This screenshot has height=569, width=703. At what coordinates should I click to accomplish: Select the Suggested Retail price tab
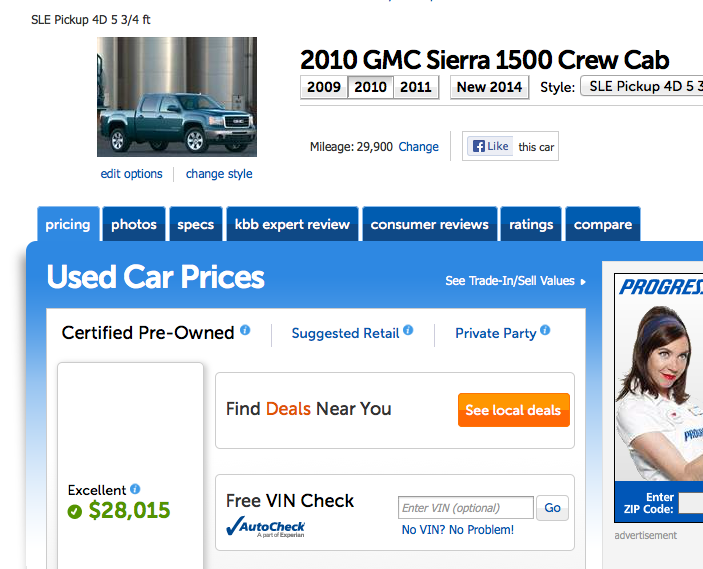[x=345, y=333]
